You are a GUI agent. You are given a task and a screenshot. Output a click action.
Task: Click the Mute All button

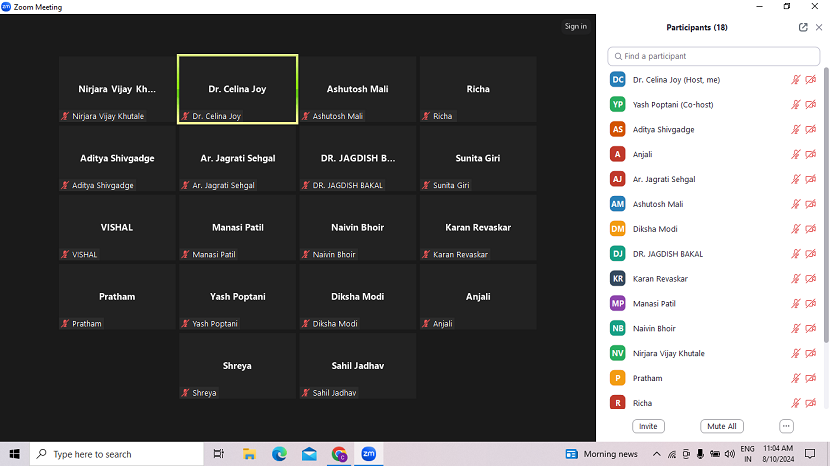721,426
